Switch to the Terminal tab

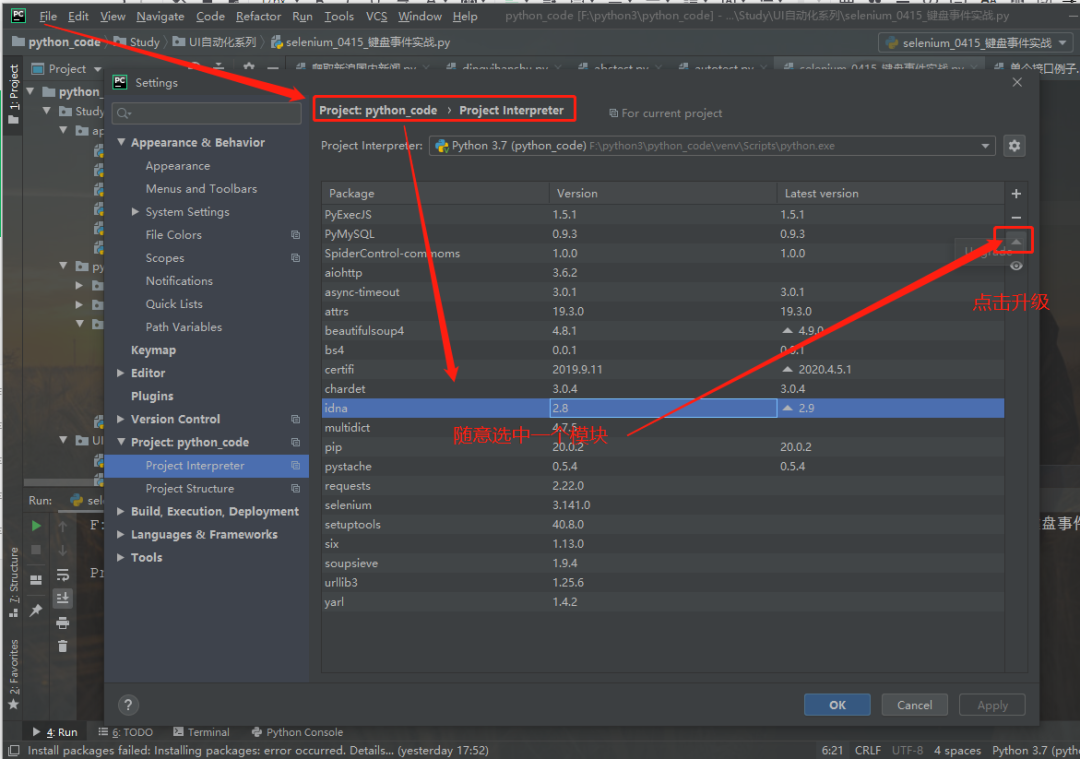click(201, 732)
